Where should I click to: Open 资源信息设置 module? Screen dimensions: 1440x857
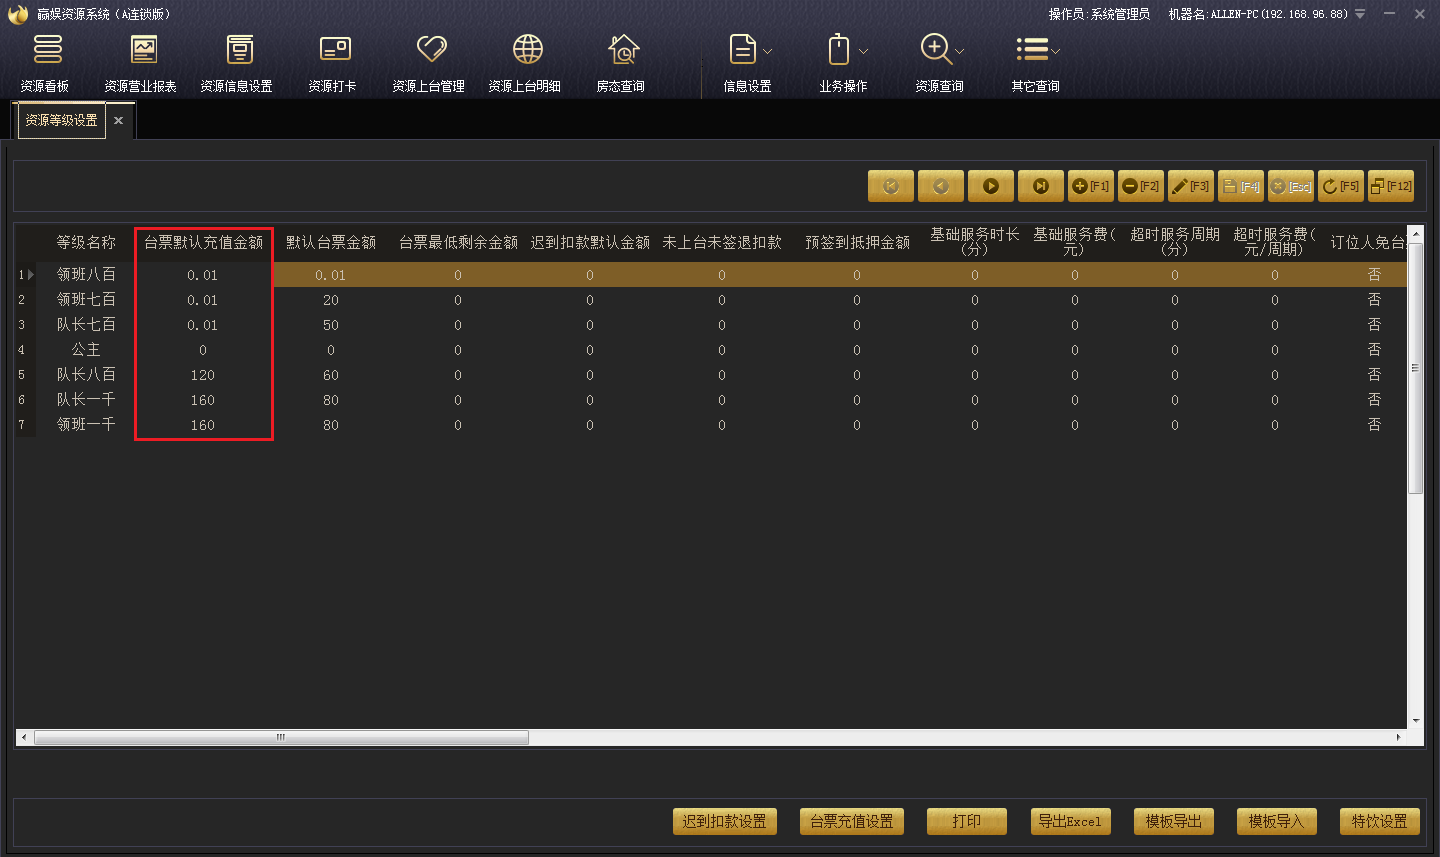point(237,63)
